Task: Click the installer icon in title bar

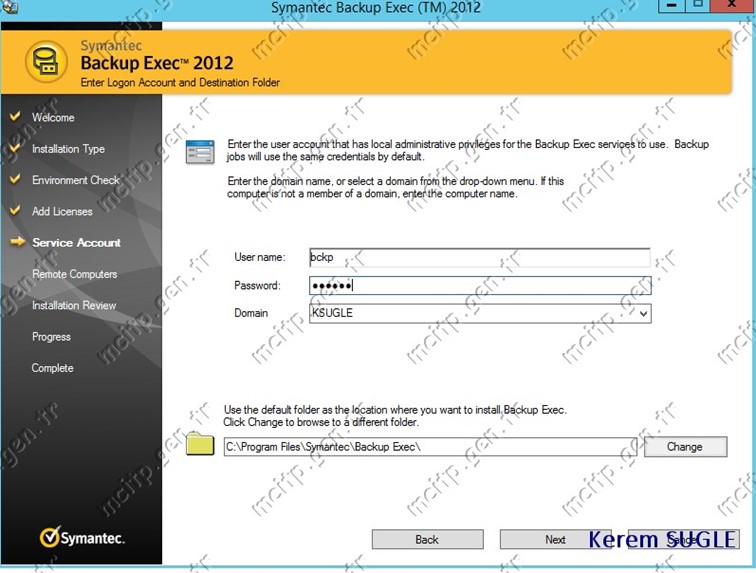Action: click(10, 7)
